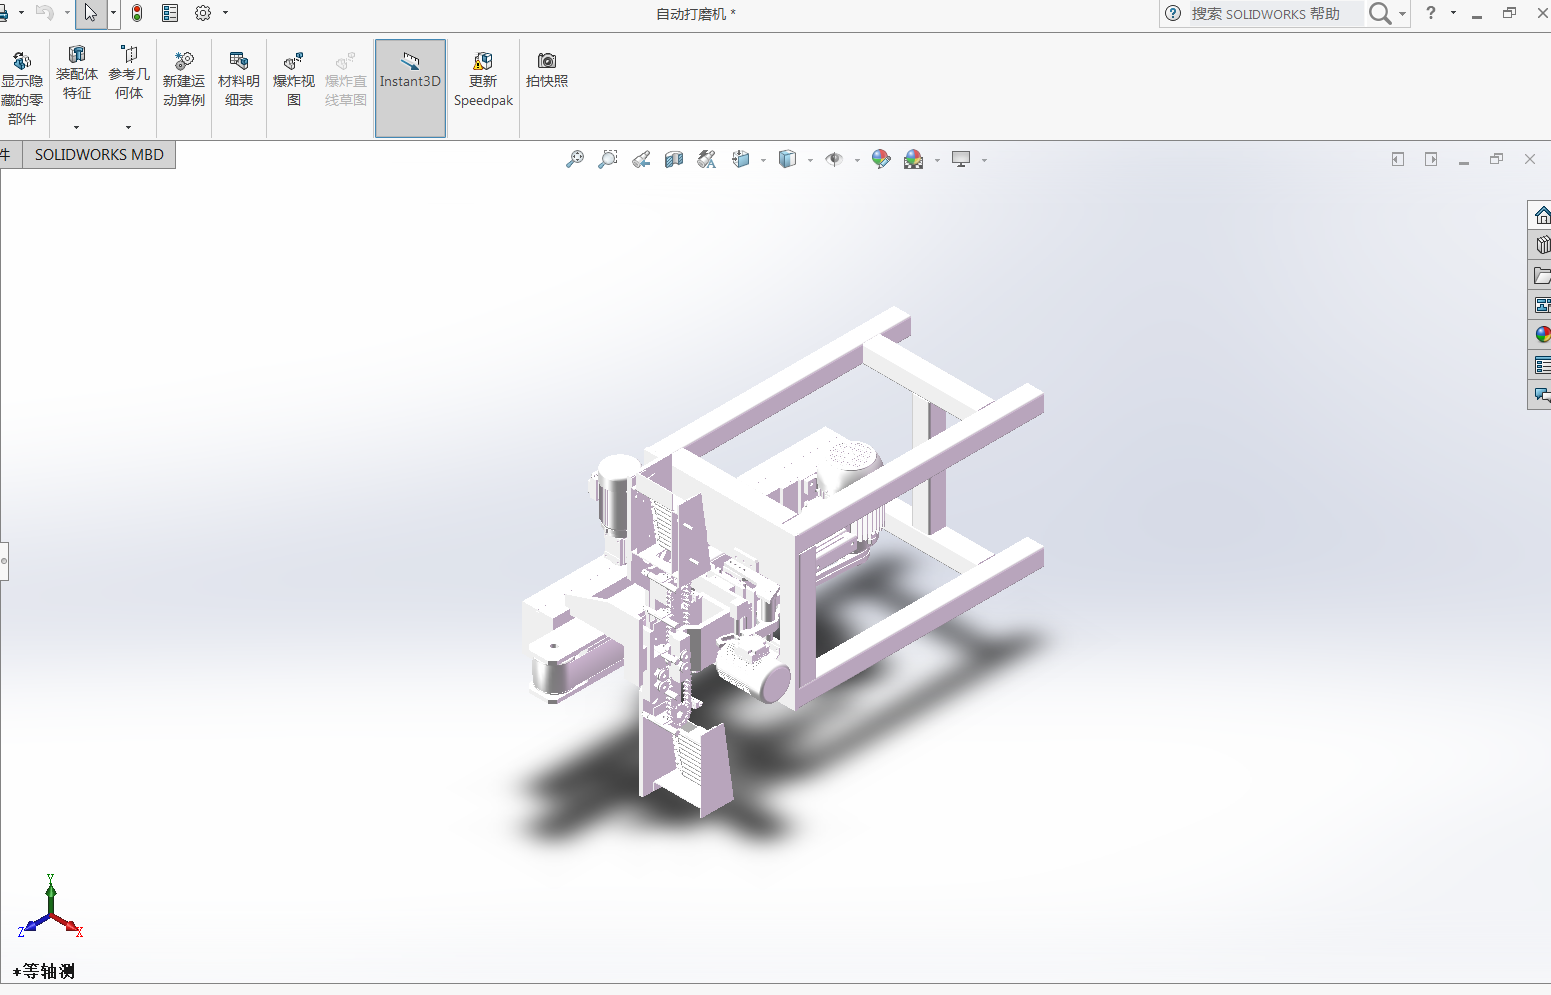Select Zoom to Area tool
The width and height of the screenshot is (1551, 995).
[x=608, y=159]
